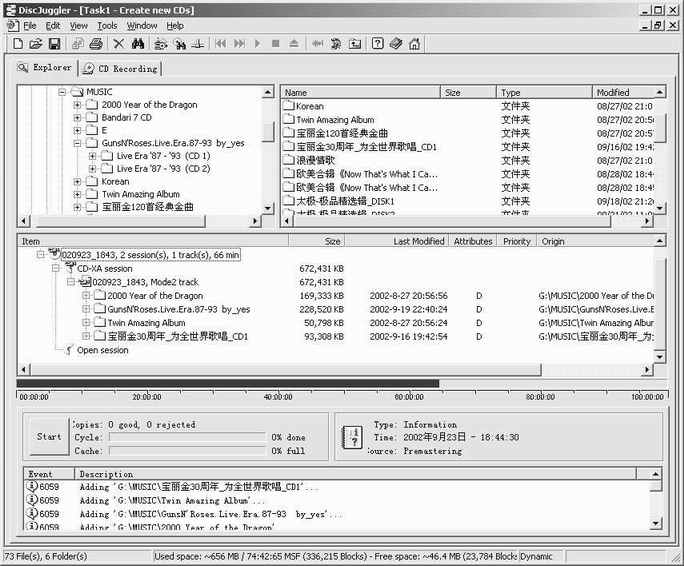Expand the E folder in the tree

point(77,130)
